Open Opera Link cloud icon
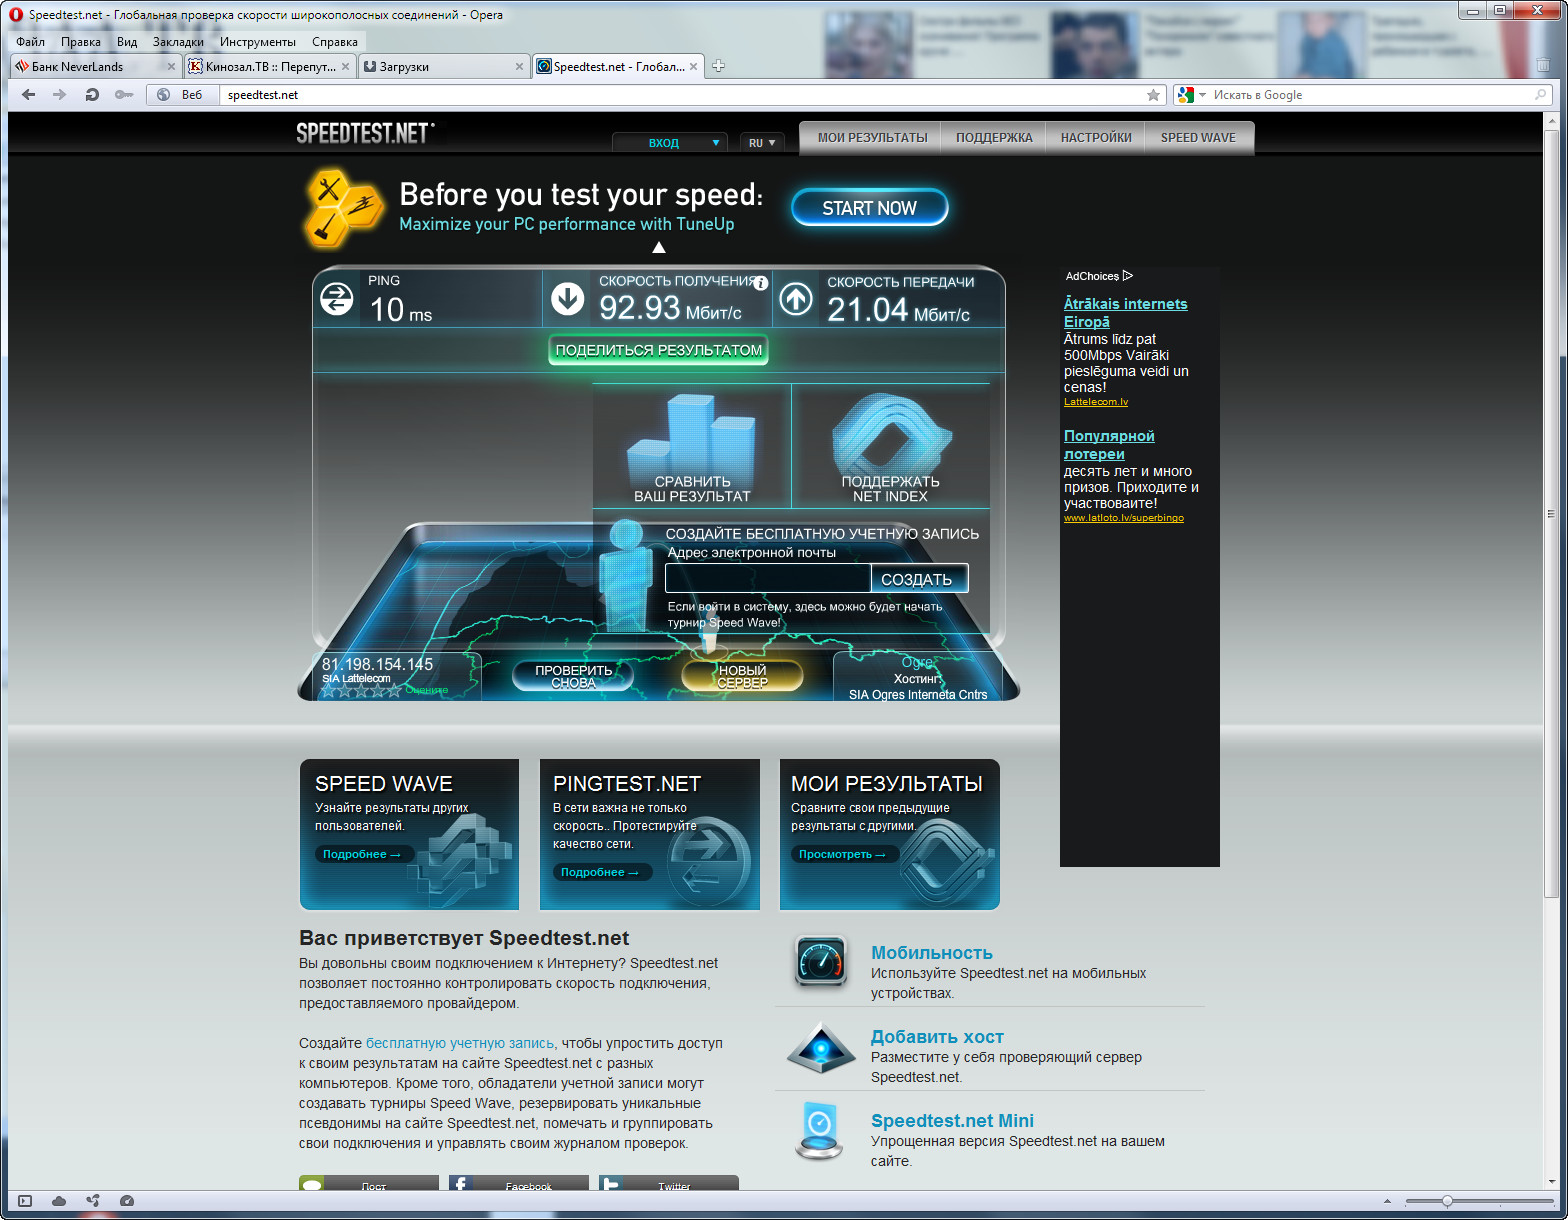 click(59, 1201)
